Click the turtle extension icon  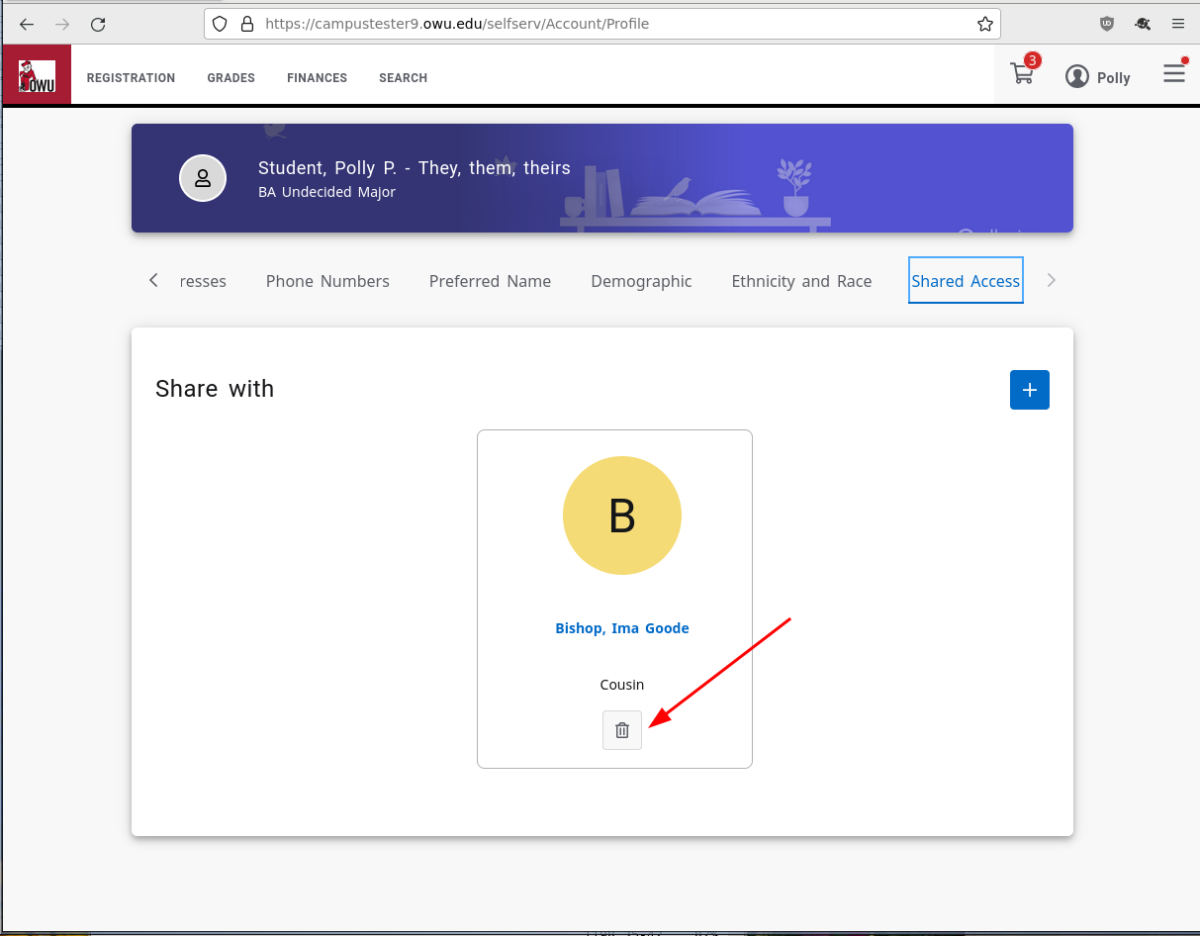[x=1142, y=24]
